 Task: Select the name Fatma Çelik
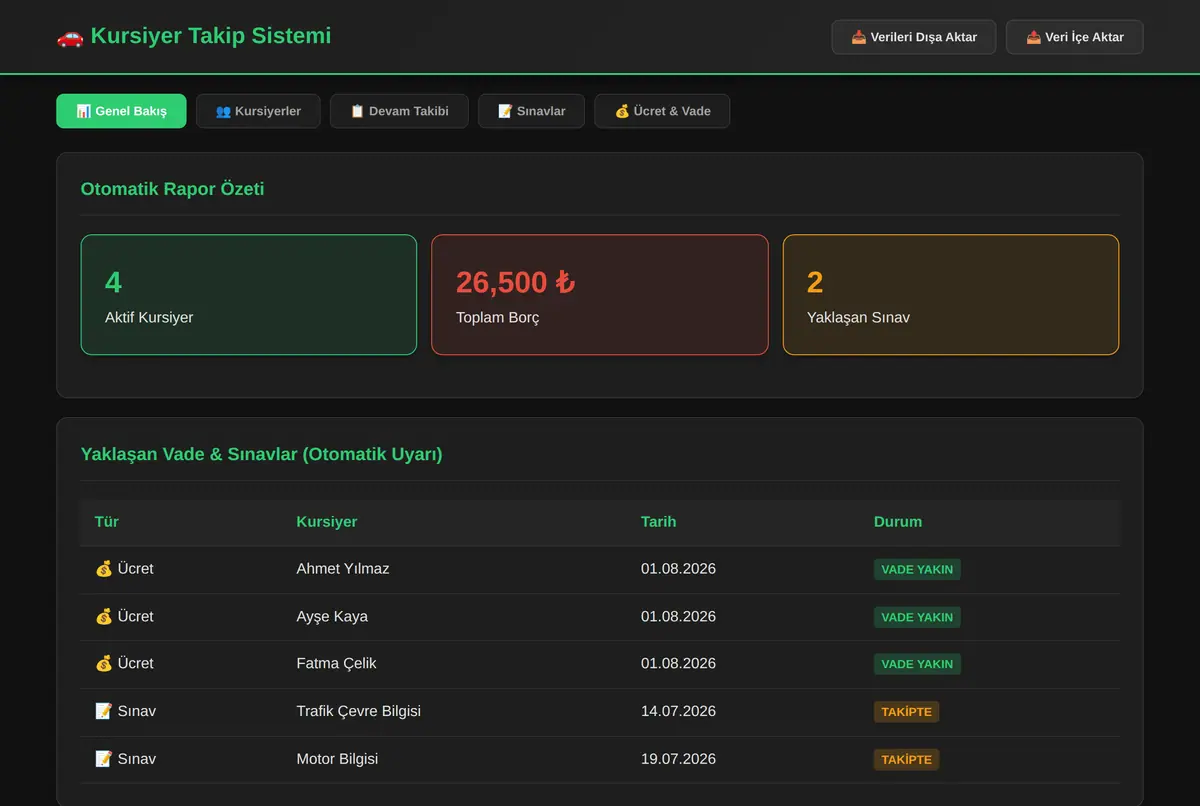tap(337, 664)
